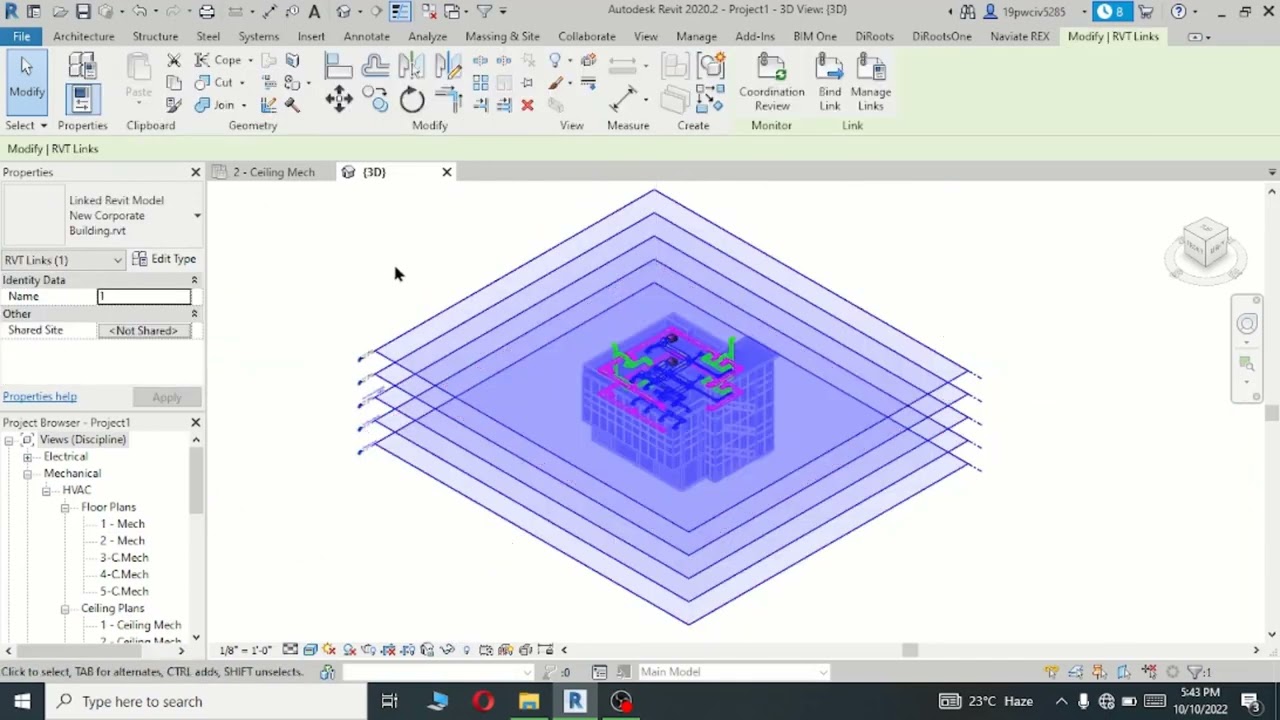Open the Join dropdown arrow
This screenshot has width=1280, height=720.
tap(243, 105)
